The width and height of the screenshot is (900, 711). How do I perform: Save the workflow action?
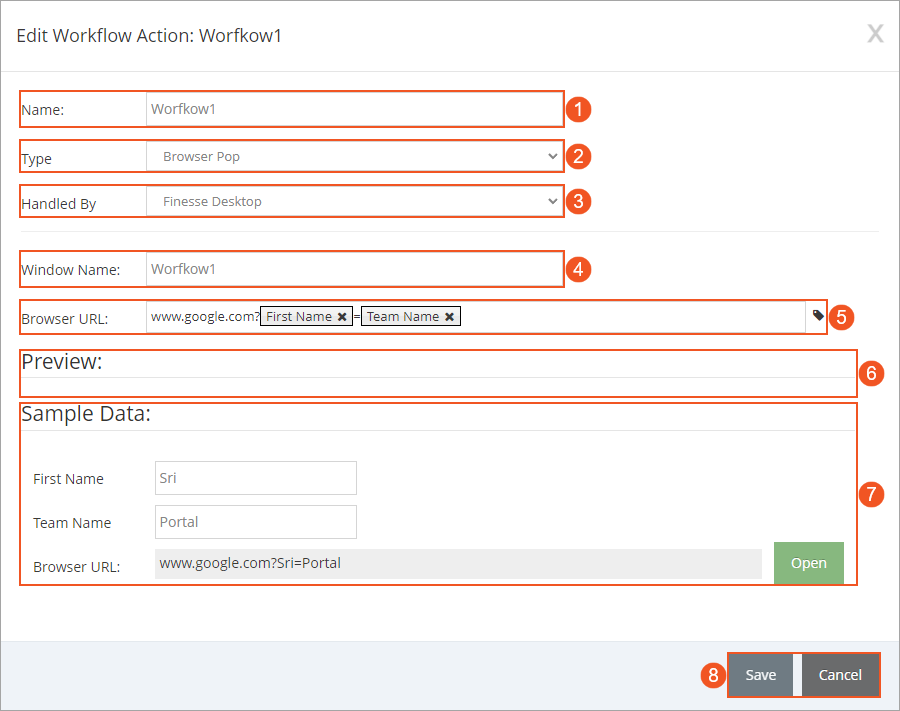(761, 674)
